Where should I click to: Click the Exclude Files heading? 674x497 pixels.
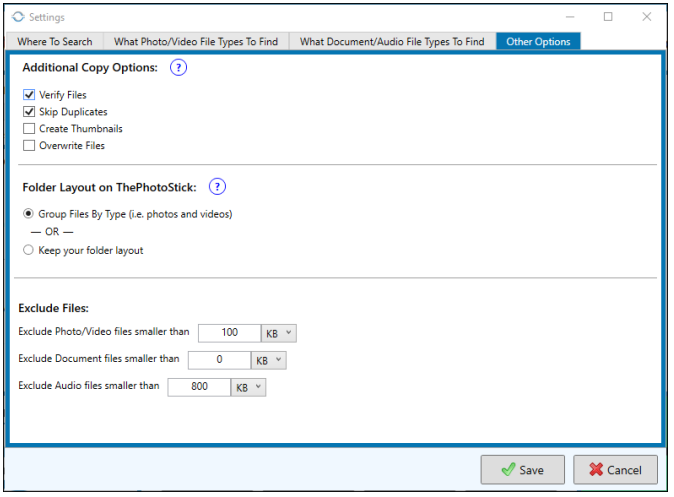[x=53, y=308]
